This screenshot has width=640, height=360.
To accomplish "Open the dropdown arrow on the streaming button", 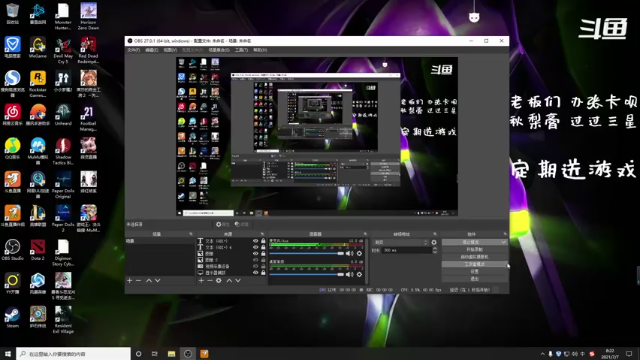I will (504, 242).
